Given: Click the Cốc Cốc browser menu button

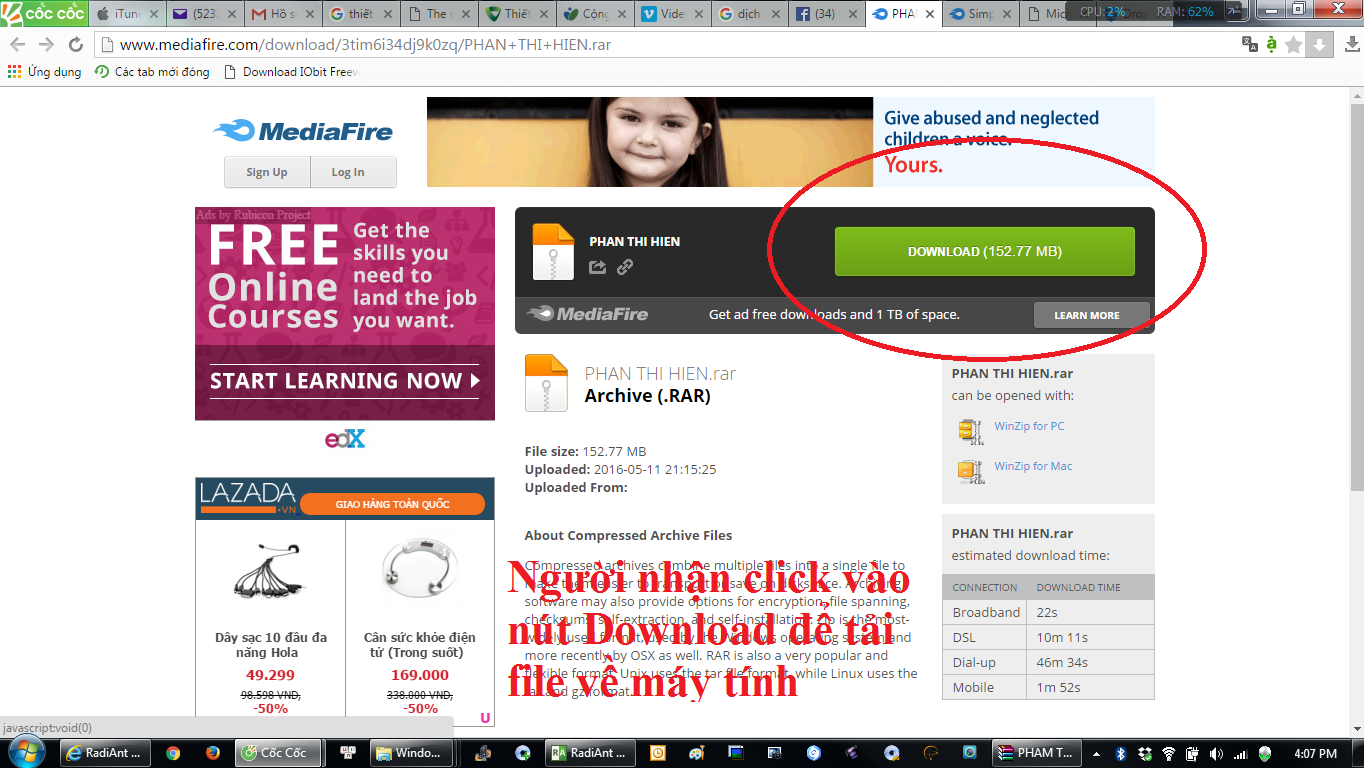Looking at the screenshot, I should click(42, 13).
